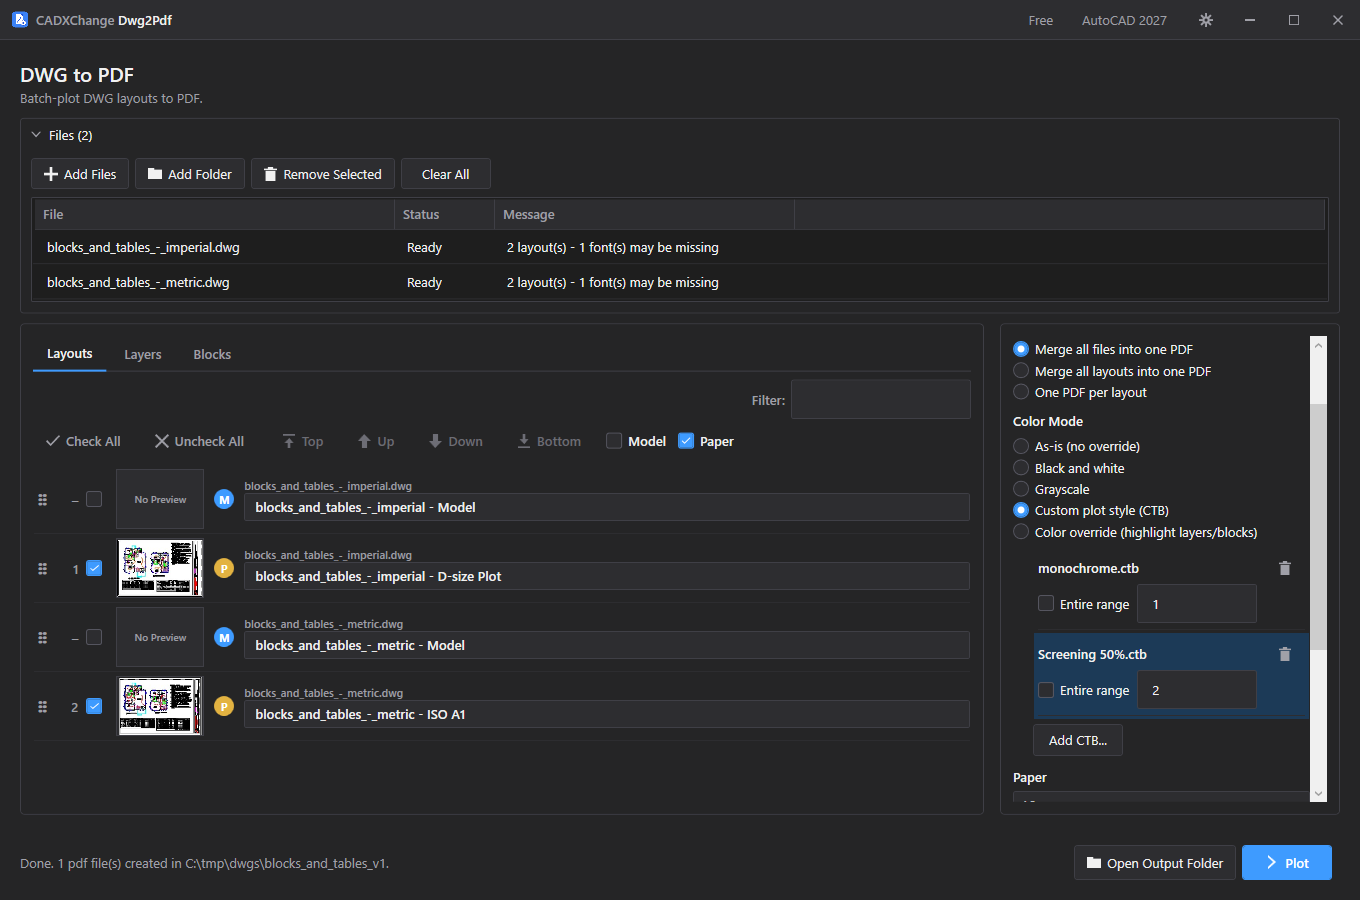Check Entire range for Screening 50%.ctb
The height and width of the screenshot is (900, 1360).
point(1046,690)
